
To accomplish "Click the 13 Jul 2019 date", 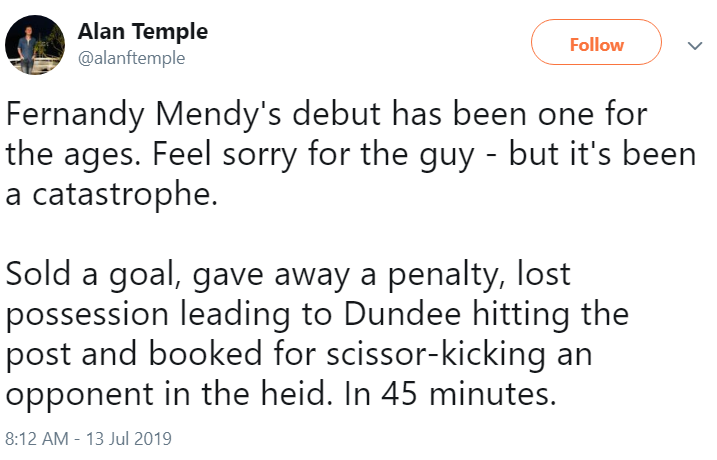I will pyautogui.click(x=129, y=439).
